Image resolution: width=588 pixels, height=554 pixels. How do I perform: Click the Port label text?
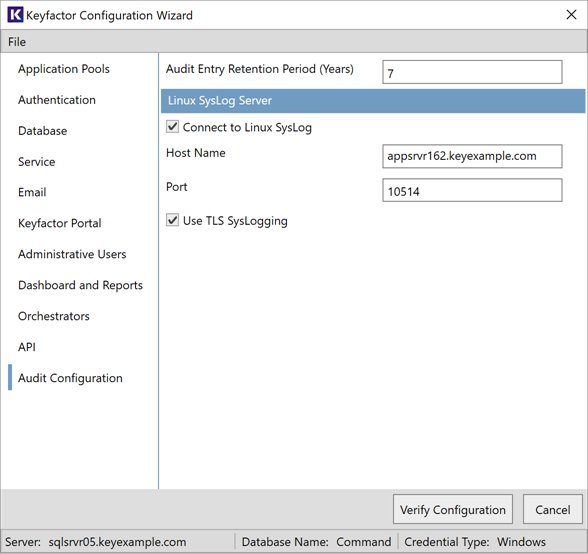[x=177, y=187]
